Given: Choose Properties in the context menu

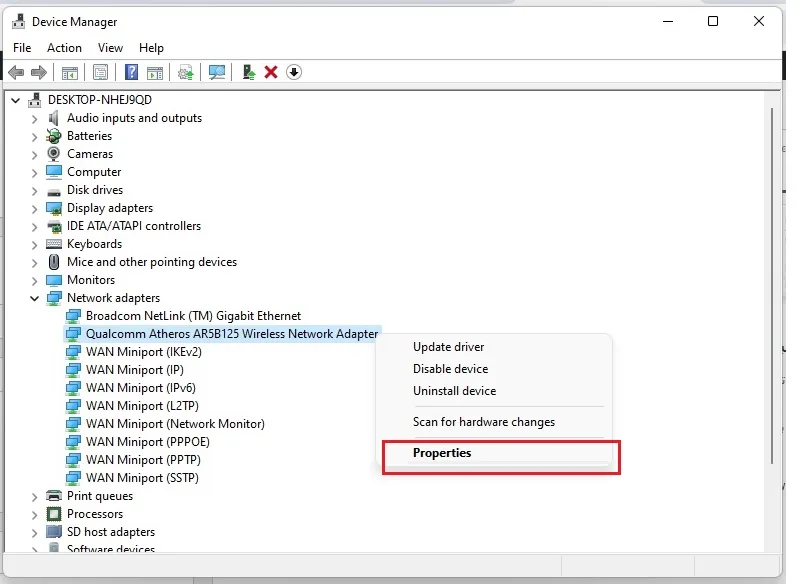Looking at the screenshot, I should (x=442, y=453).
